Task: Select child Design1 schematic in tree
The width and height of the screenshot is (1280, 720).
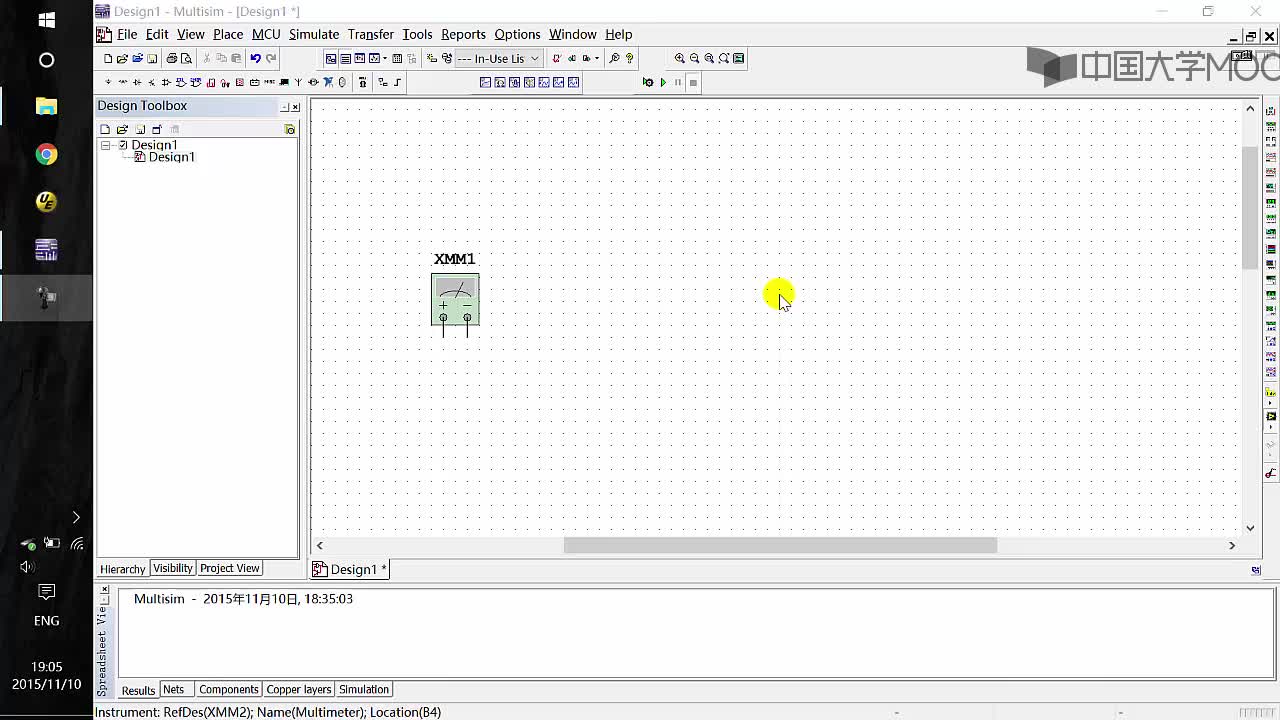Action: [x=171, y=157]
